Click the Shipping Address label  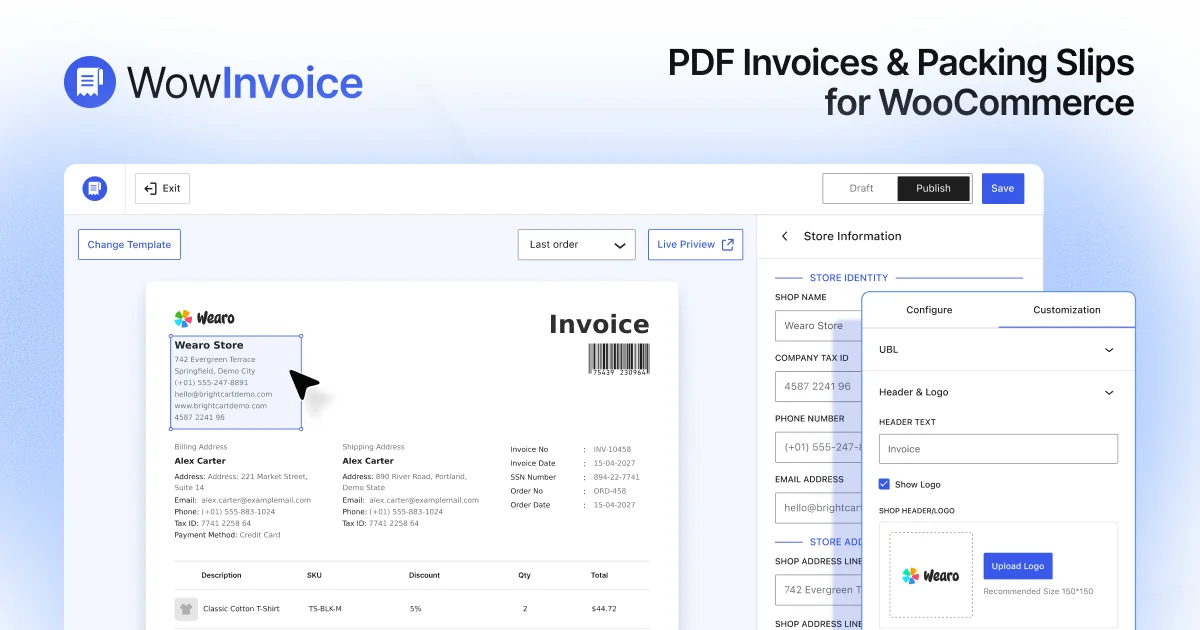click(x=373, y=447)
